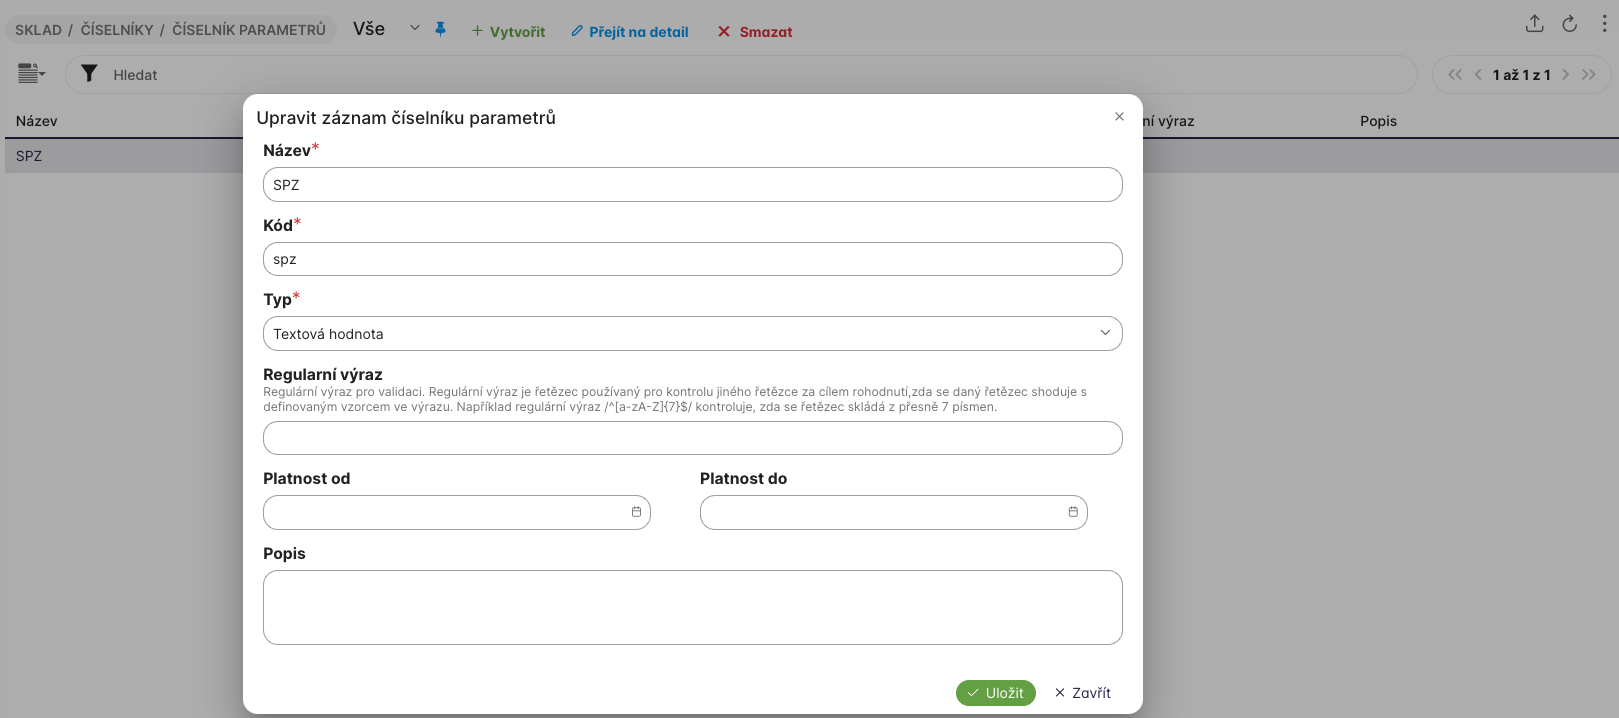Open the Platnost od calendar picker icon
This screenshot has width=1619, height=718.
636,512
